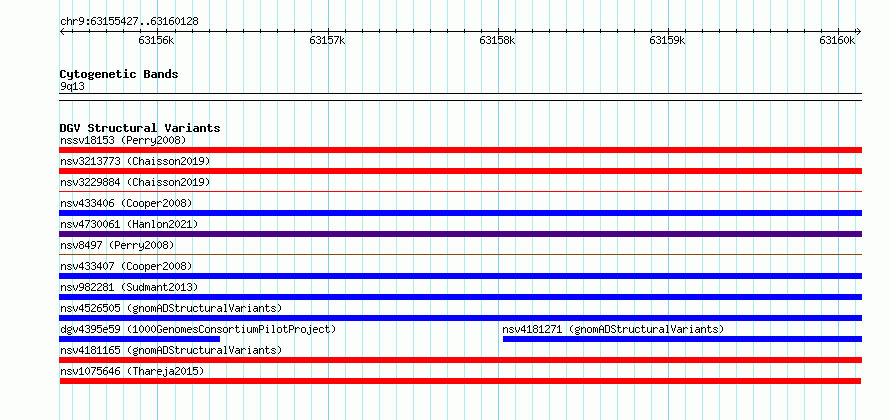Click the nssv18153 (Perry2008) variant label
Screen dimensions: 890x420
123,140
